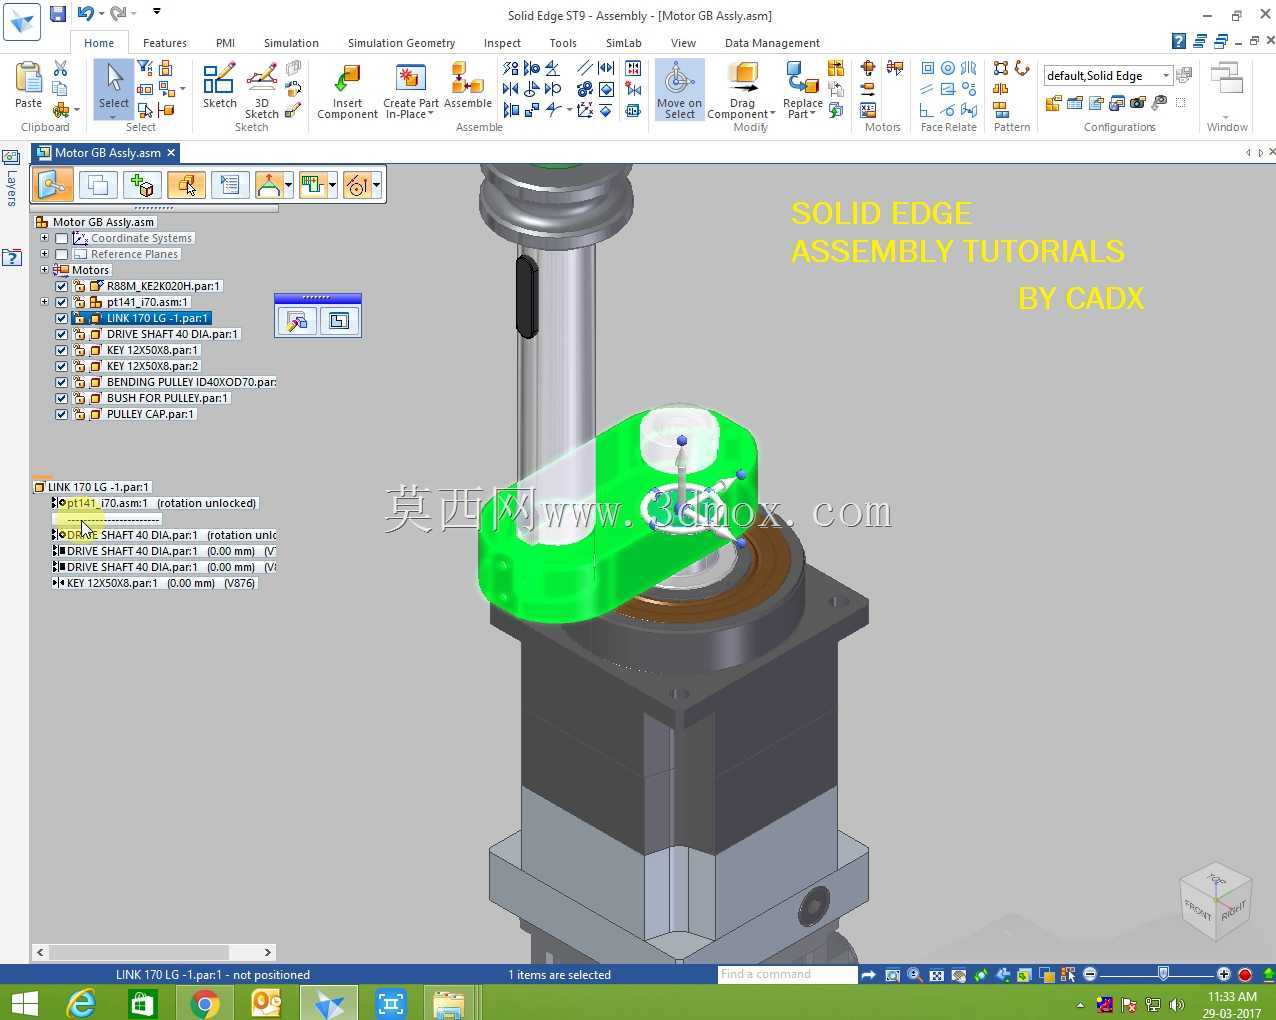
Task: Click the zoom out minus button
Action: tap(1090, 974)
